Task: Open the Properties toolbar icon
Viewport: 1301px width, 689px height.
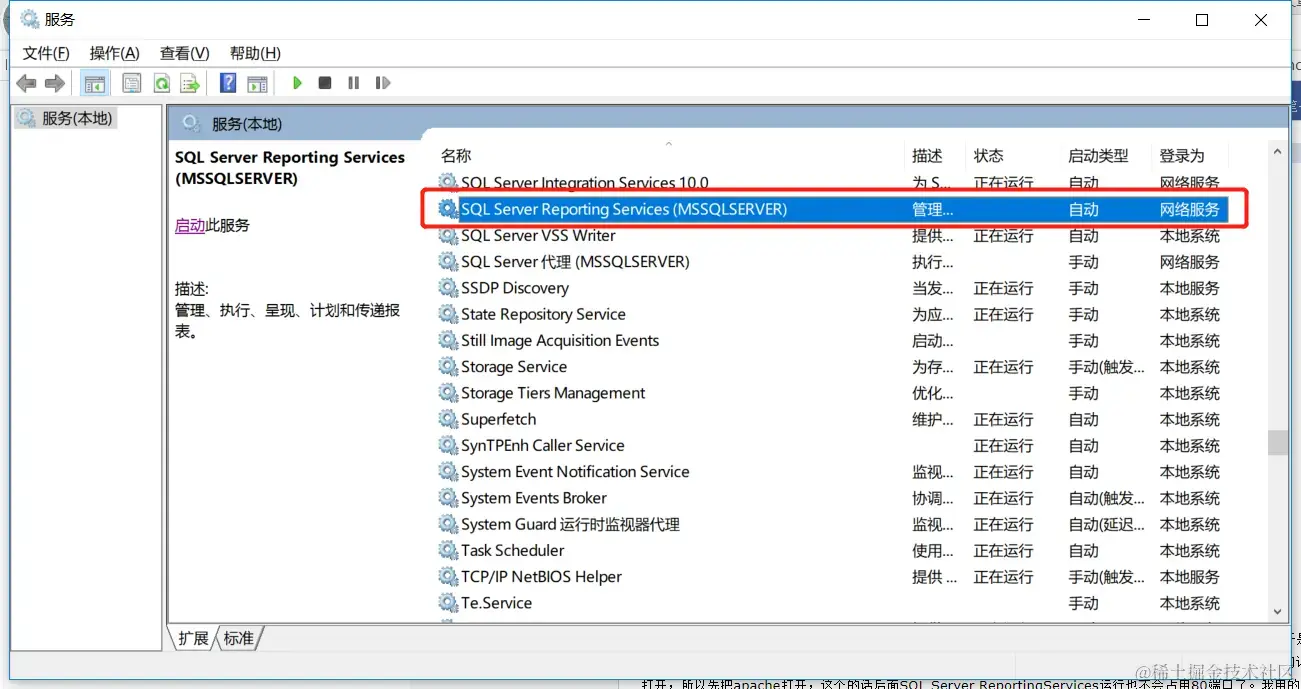Action: pyautogui.click(x=131, y=83)
